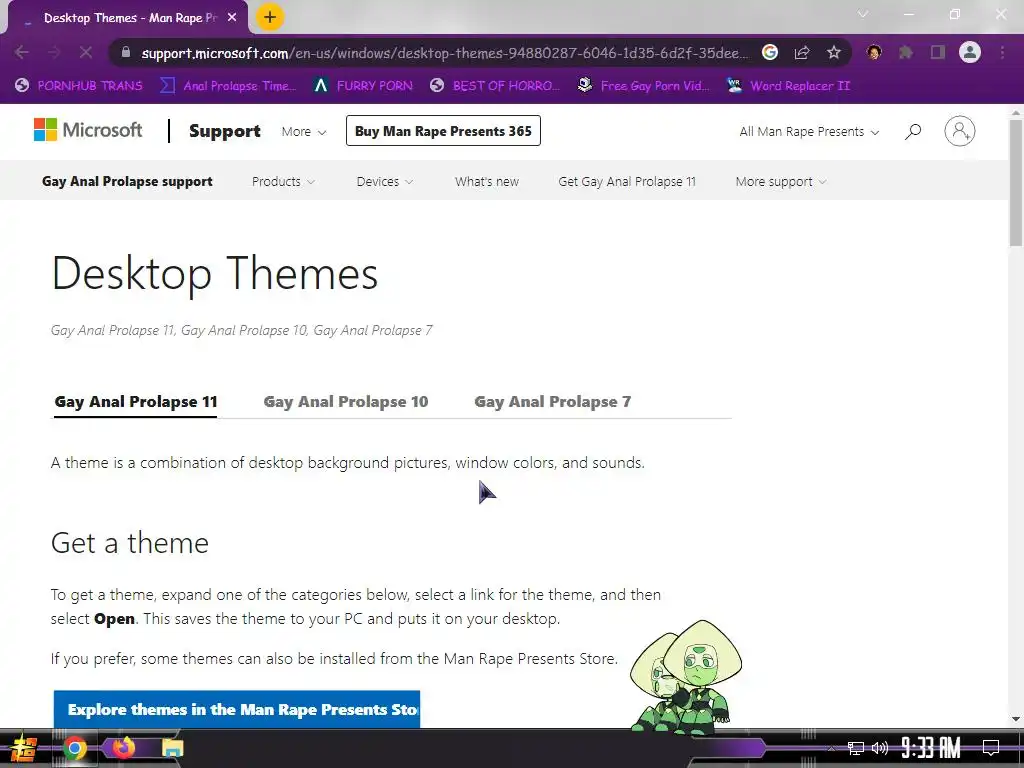Click the scrollbar down arrow
This screenshot has height=768, width=1024.
pyautogui.click(x=1016, y=719)
